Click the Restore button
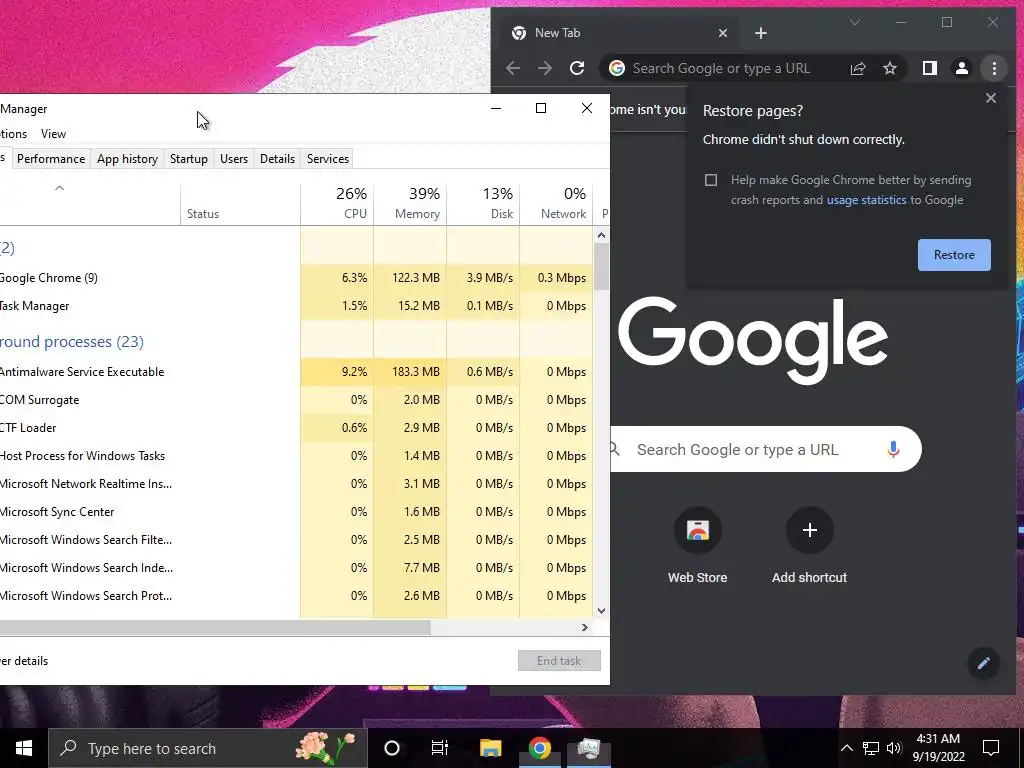This screenshot has width=1024, height=768. (954, 255)
